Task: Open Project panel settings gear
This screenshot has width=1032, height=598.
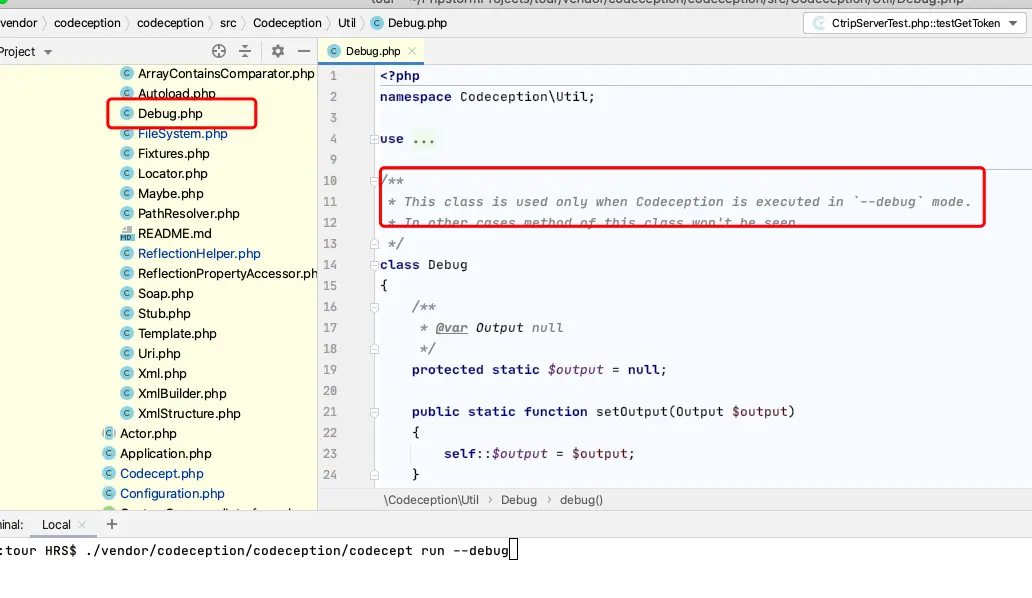Action: (x=278, y=51)
